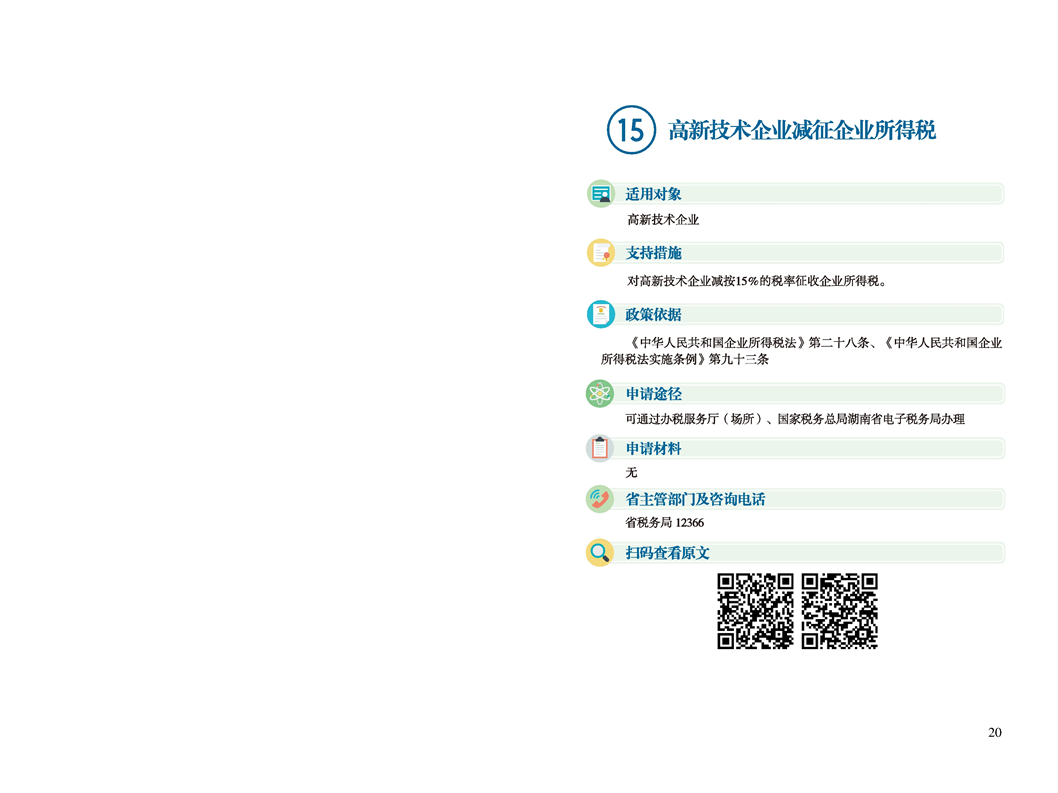
Task: Click the 支持措施 heading
Action: (653, 253)
